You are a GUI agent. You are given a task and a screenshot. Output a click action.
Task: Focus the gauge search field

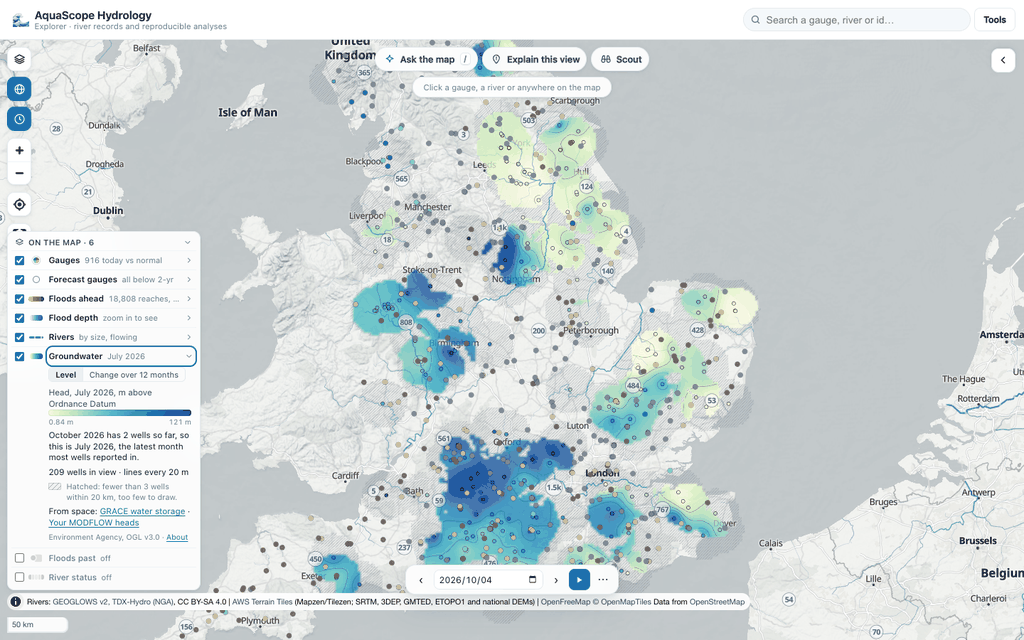[x=856, y=20]
